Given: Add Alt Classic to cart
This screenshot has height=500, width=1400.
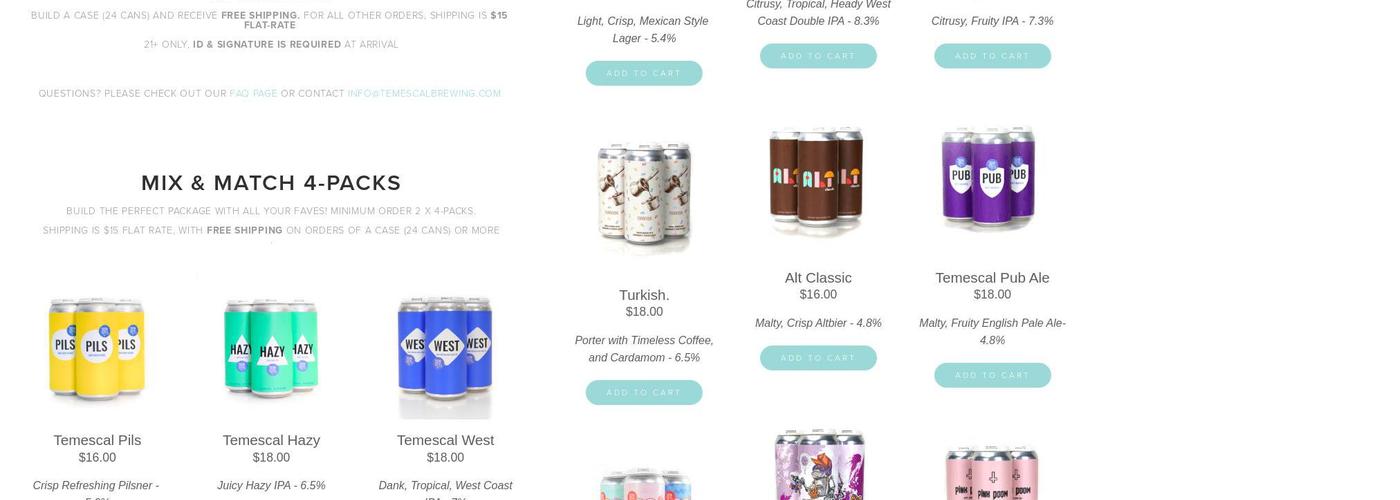Looking at the screenshot, I should pos(818,358).
